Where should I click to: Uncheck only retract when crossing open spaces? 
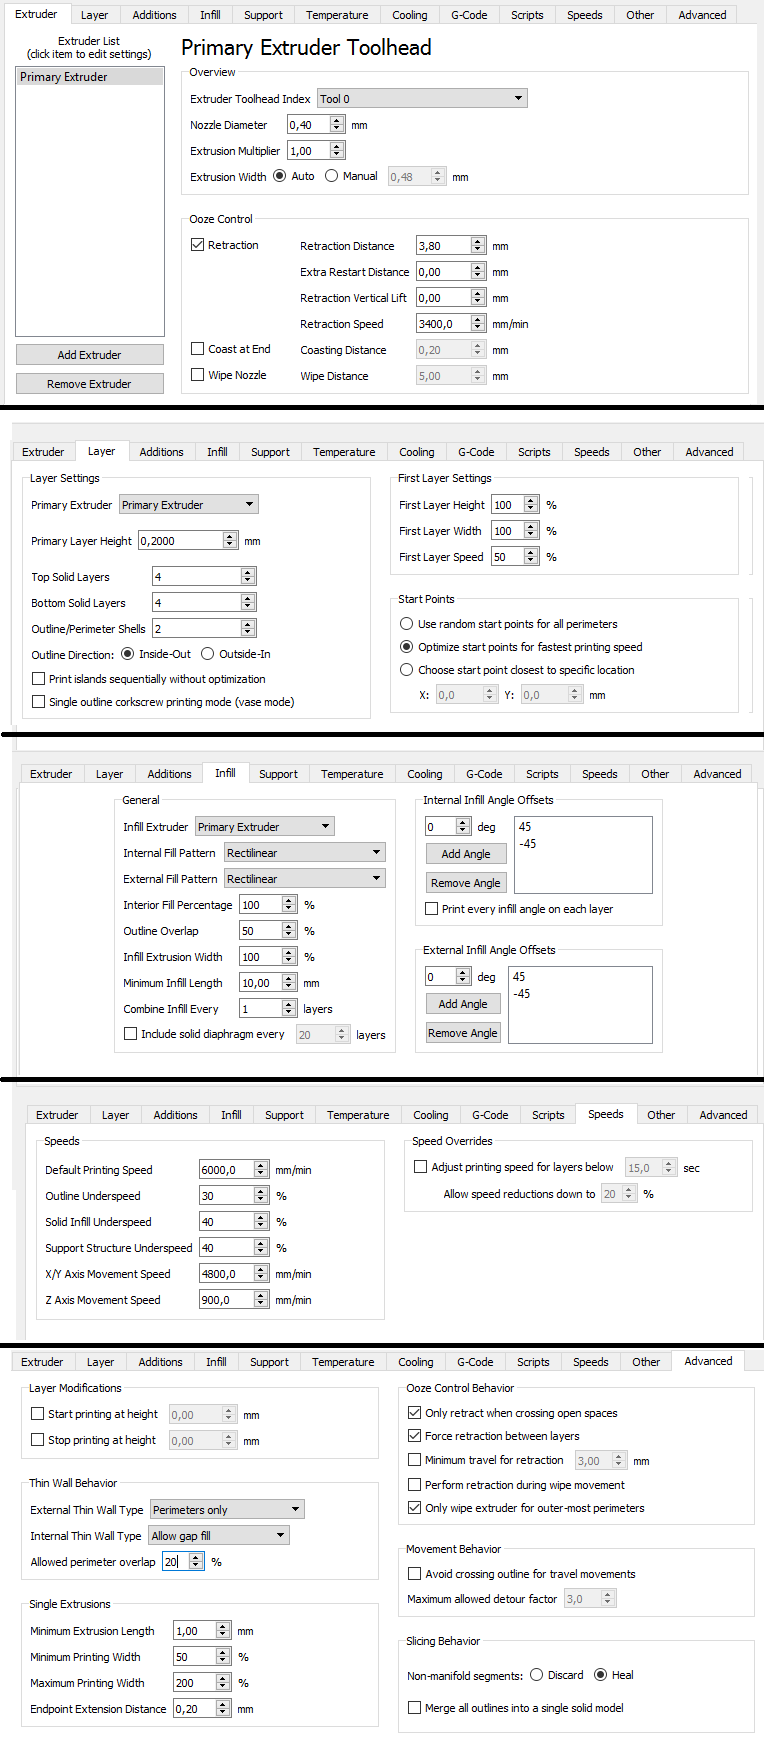pos(415,1413)
